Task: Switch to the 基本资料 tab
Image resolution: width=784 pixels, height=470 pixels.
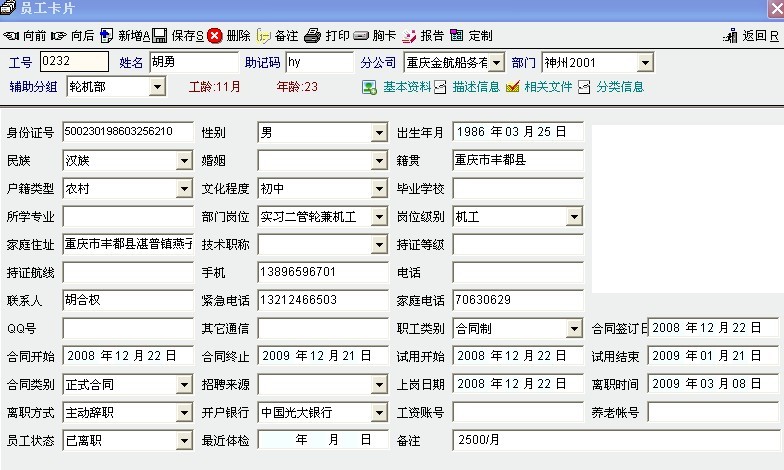Action: [x=370, y=87]
